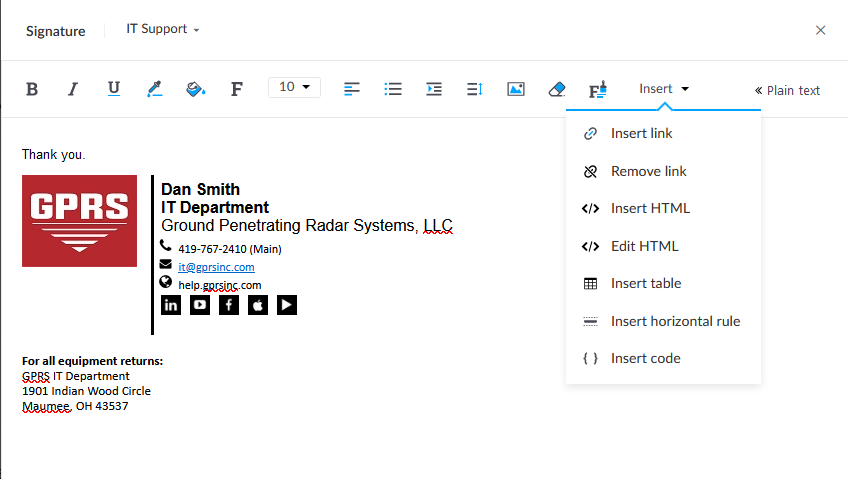Viewport: 848px width, 479px height.
Task: Click the indent icon
Action: click(x=434, y=89)
